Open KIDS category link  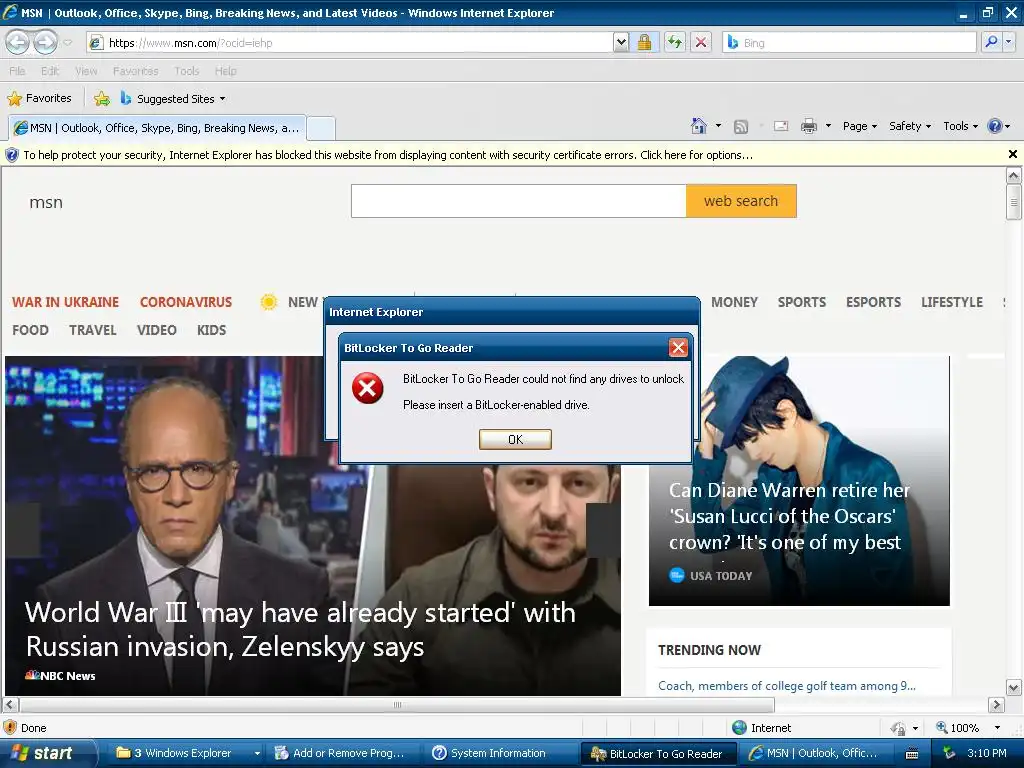point(212,330)
